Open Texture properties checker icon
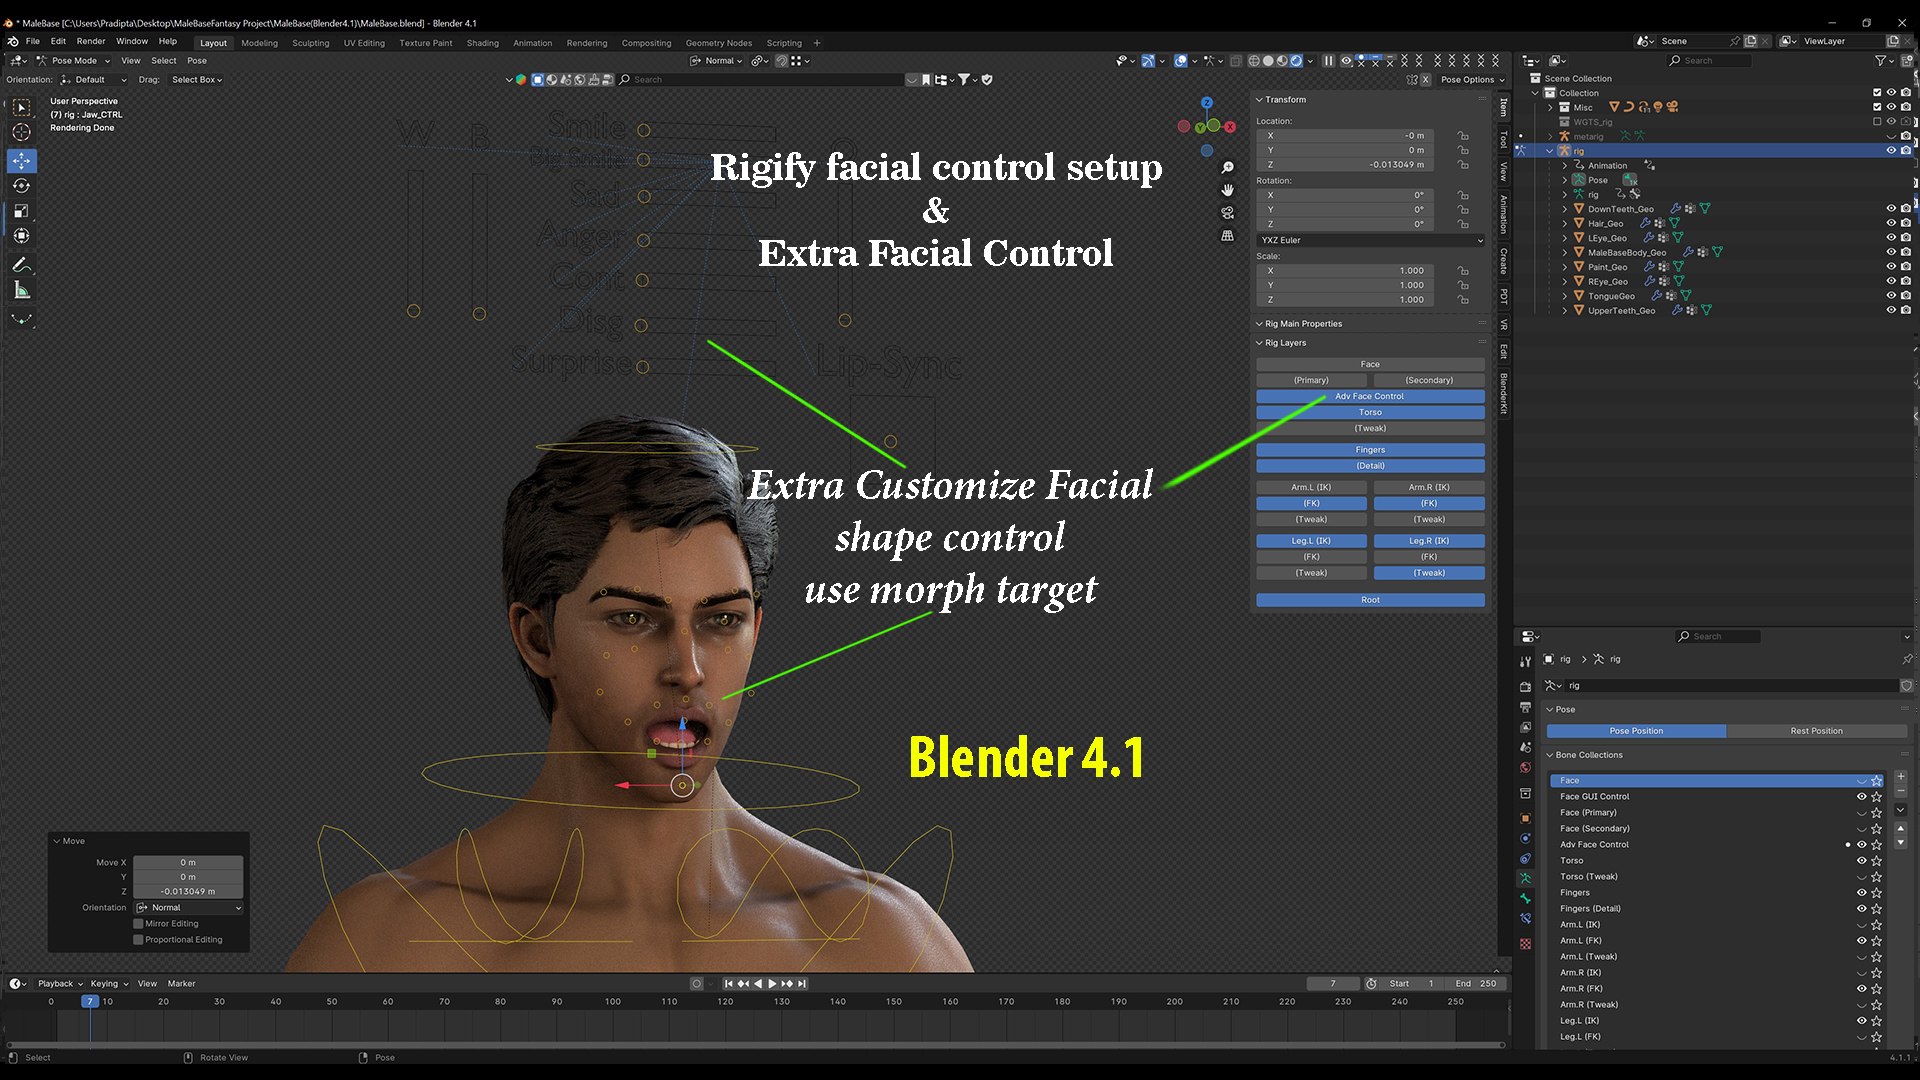The image size is (1920, 1080). click(1525, 944)
